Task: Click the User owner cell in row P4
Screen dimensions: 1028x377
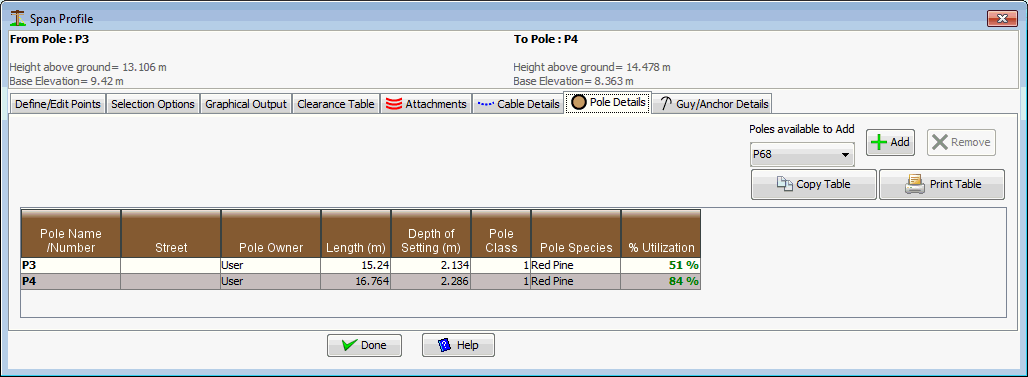Action: pos(271,281)
